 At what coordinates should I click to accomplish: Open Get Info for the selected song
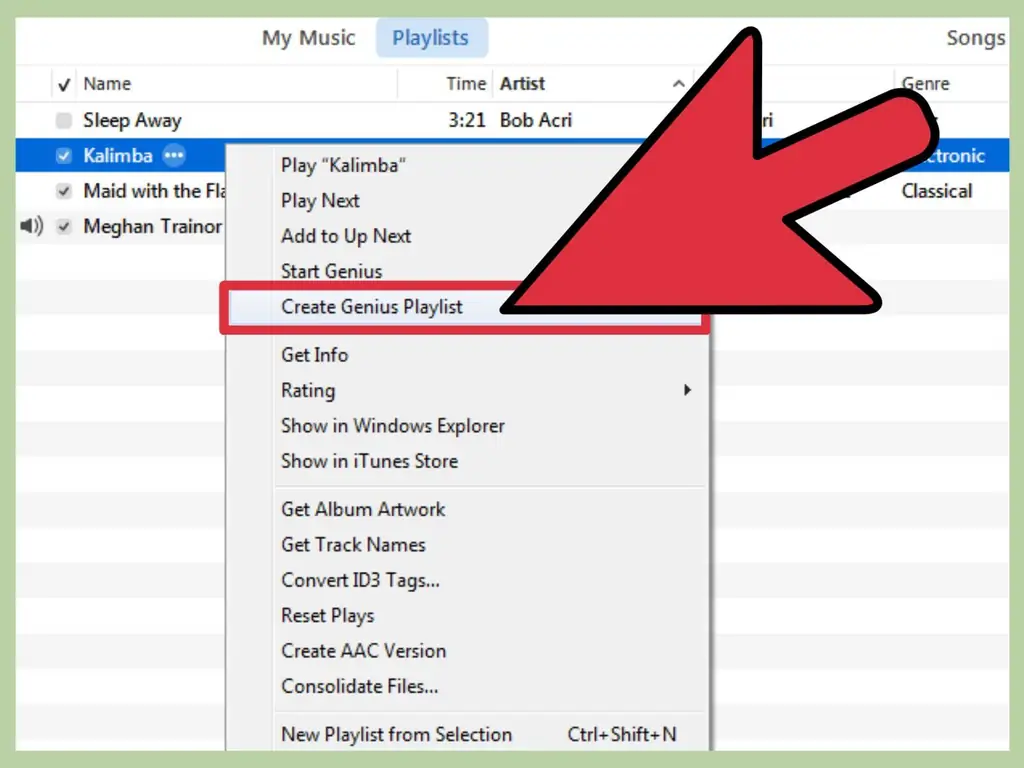tap(314, 355)
